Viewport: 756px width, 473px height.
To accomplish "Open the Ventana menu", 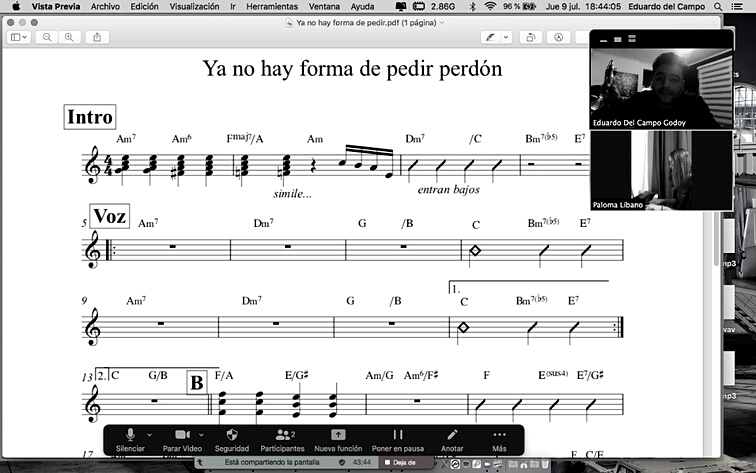I will coord(324,6).
